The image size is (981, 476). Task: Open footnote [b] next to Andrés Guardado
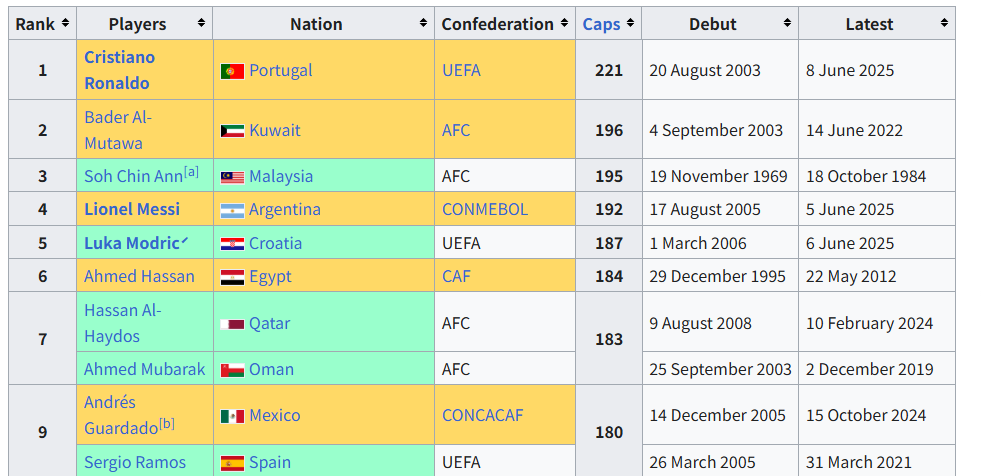coord(166,423)
